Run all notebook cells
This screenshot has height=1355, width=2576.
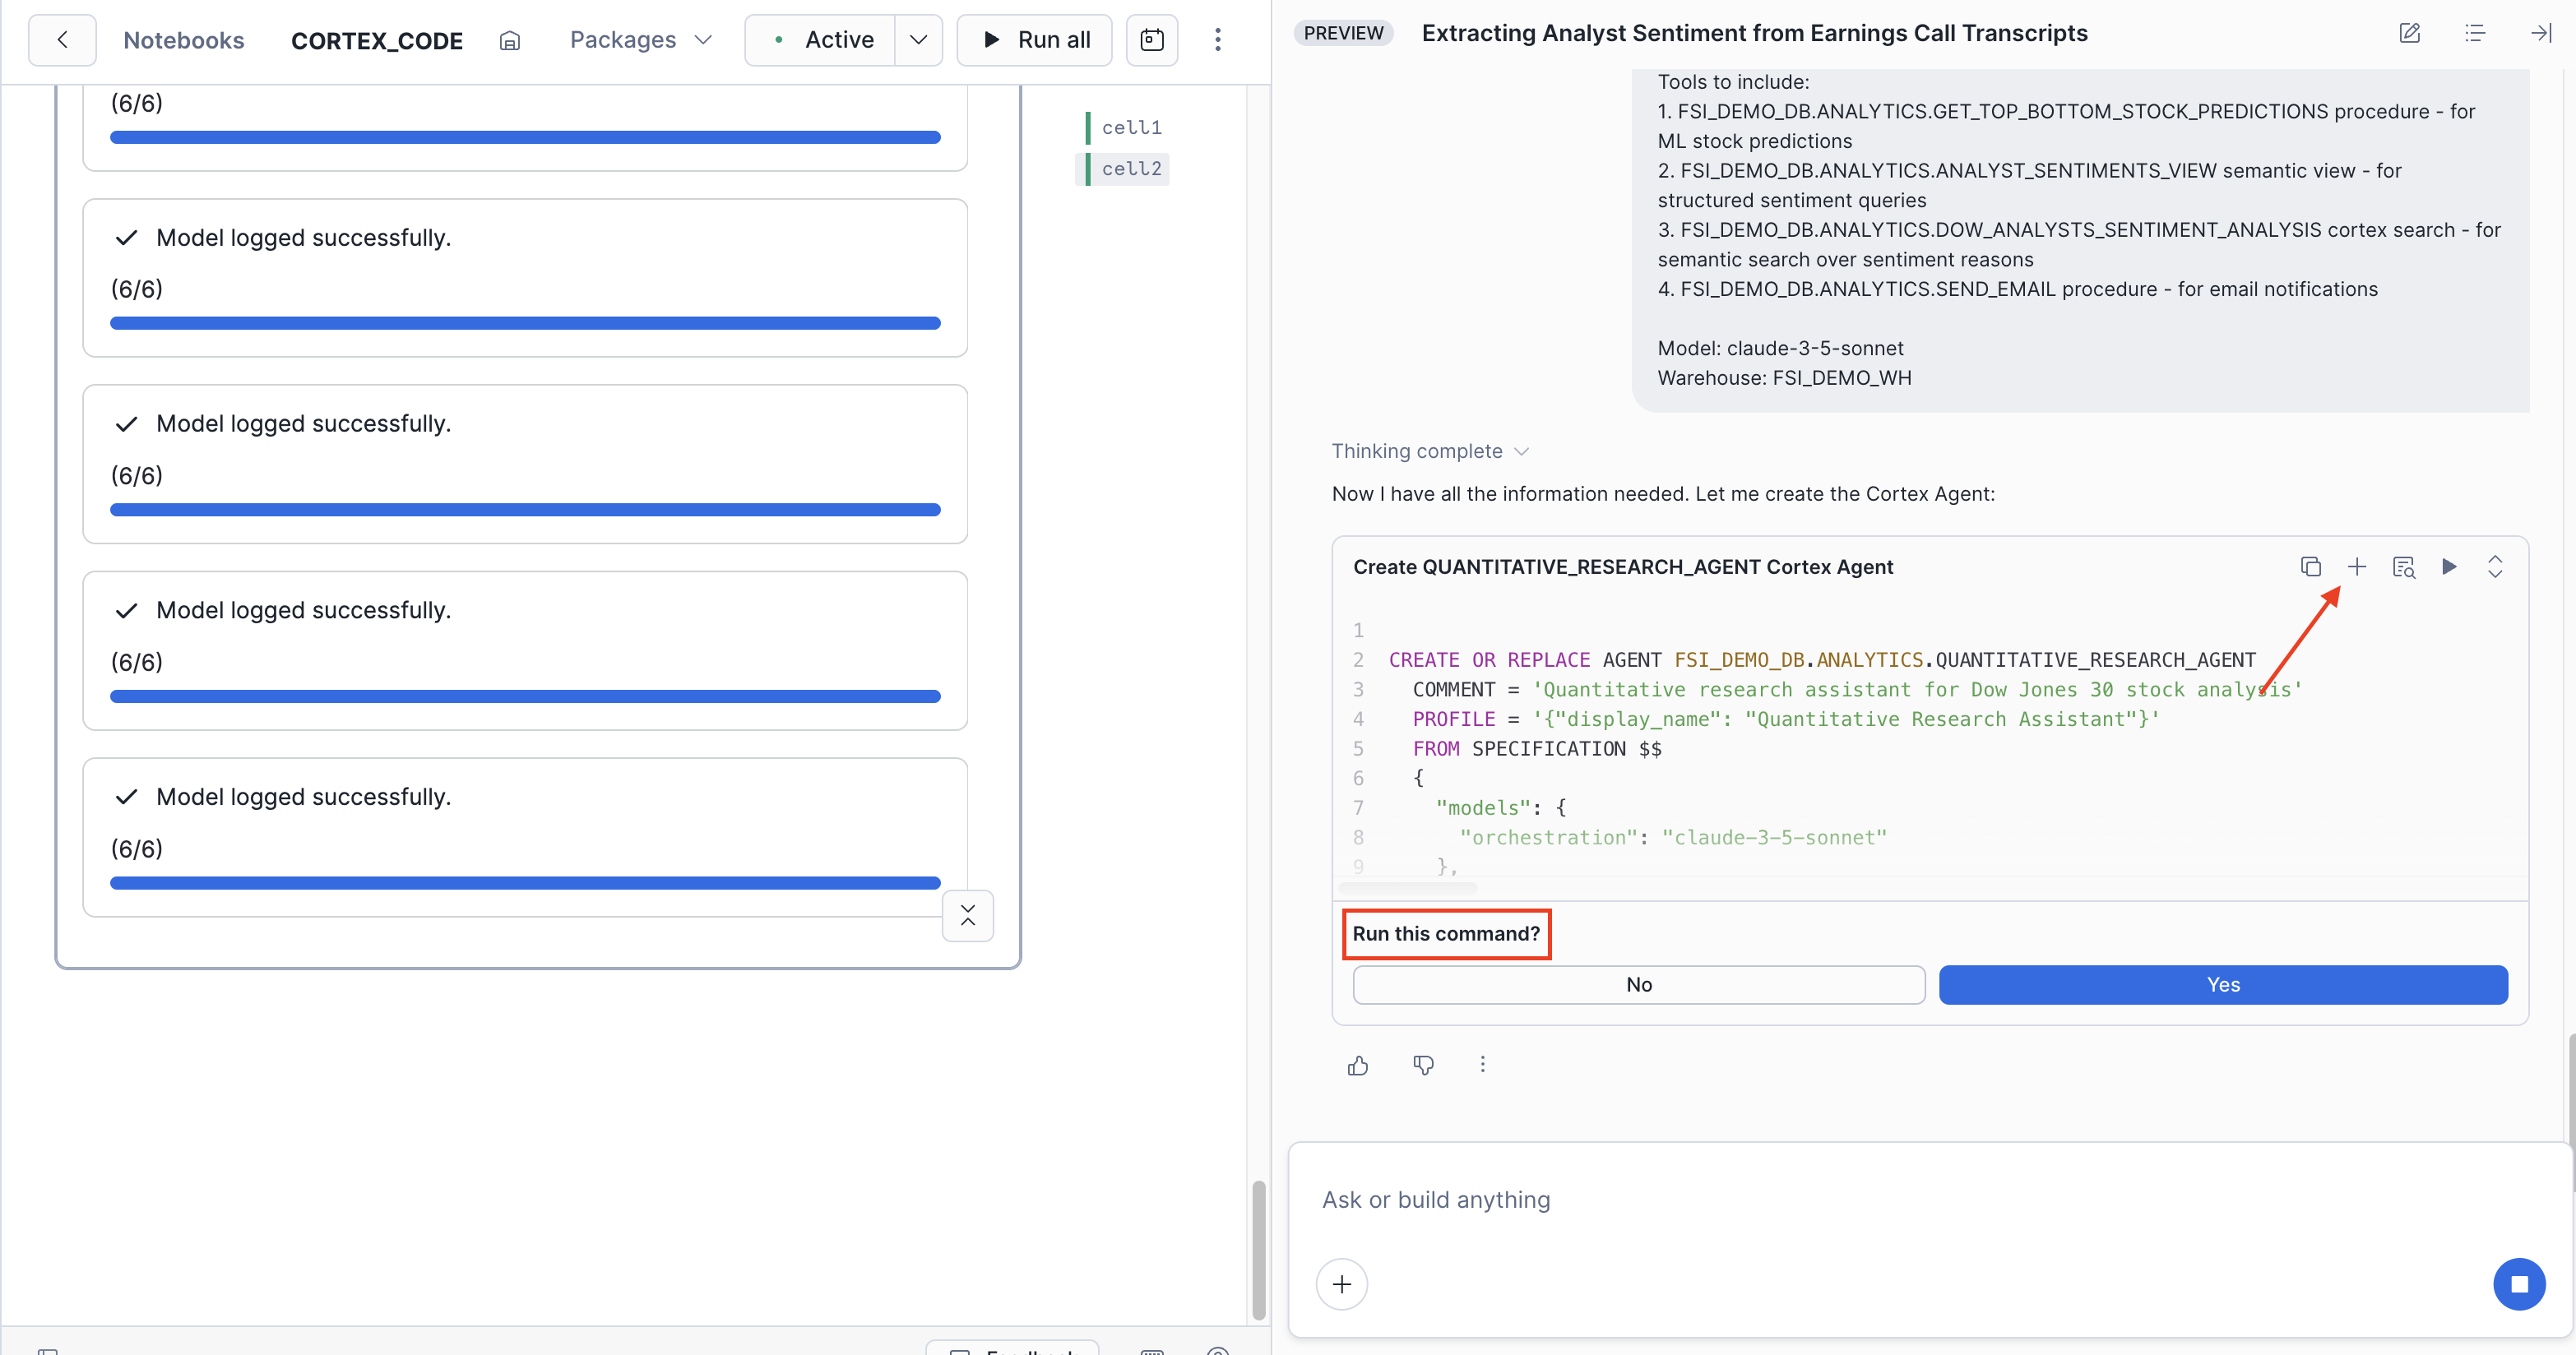[1034, 40]
